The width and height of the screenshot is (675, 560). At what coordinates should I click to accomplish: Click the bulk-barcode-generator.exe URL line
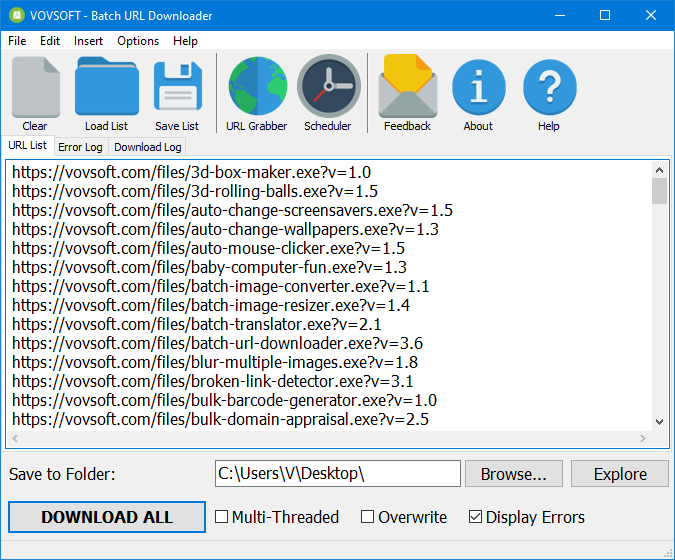[224, 400]
